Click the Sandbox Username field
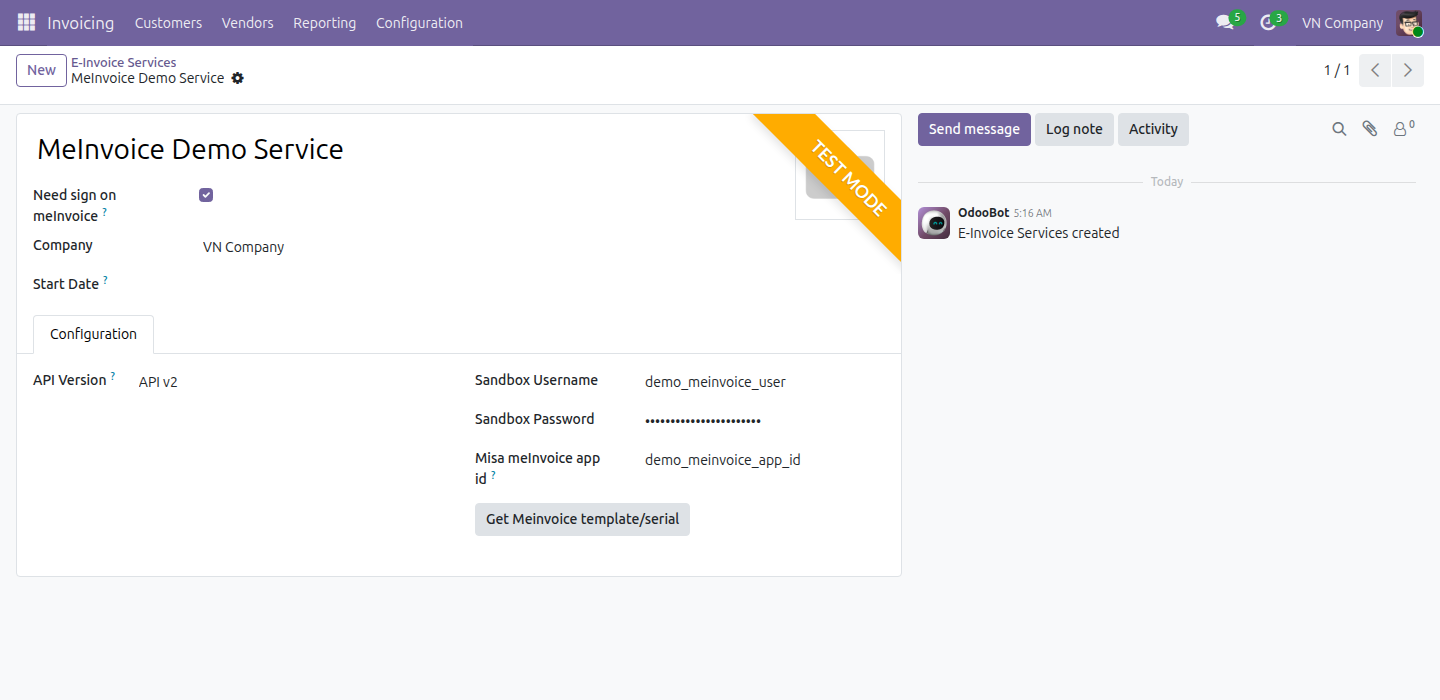The width and height of the screenshot is (1440, 700). 765,382
